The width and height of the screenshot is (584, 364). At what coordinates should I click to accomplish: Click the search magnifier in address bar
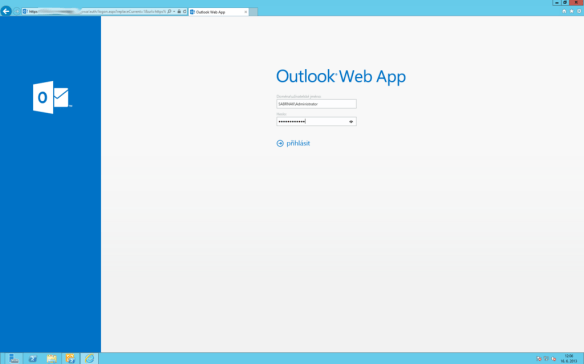pyautogui.click(x=169, y=12)
